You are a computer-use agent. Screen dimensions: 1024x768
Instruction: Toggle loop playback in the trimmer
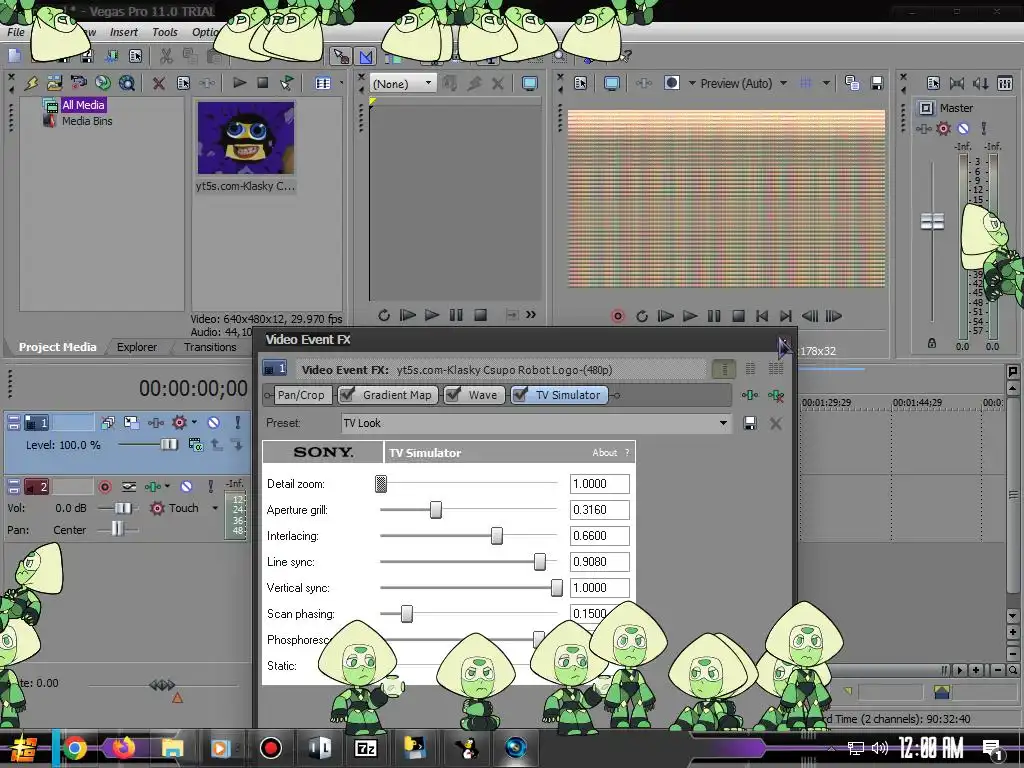point(383,315)
